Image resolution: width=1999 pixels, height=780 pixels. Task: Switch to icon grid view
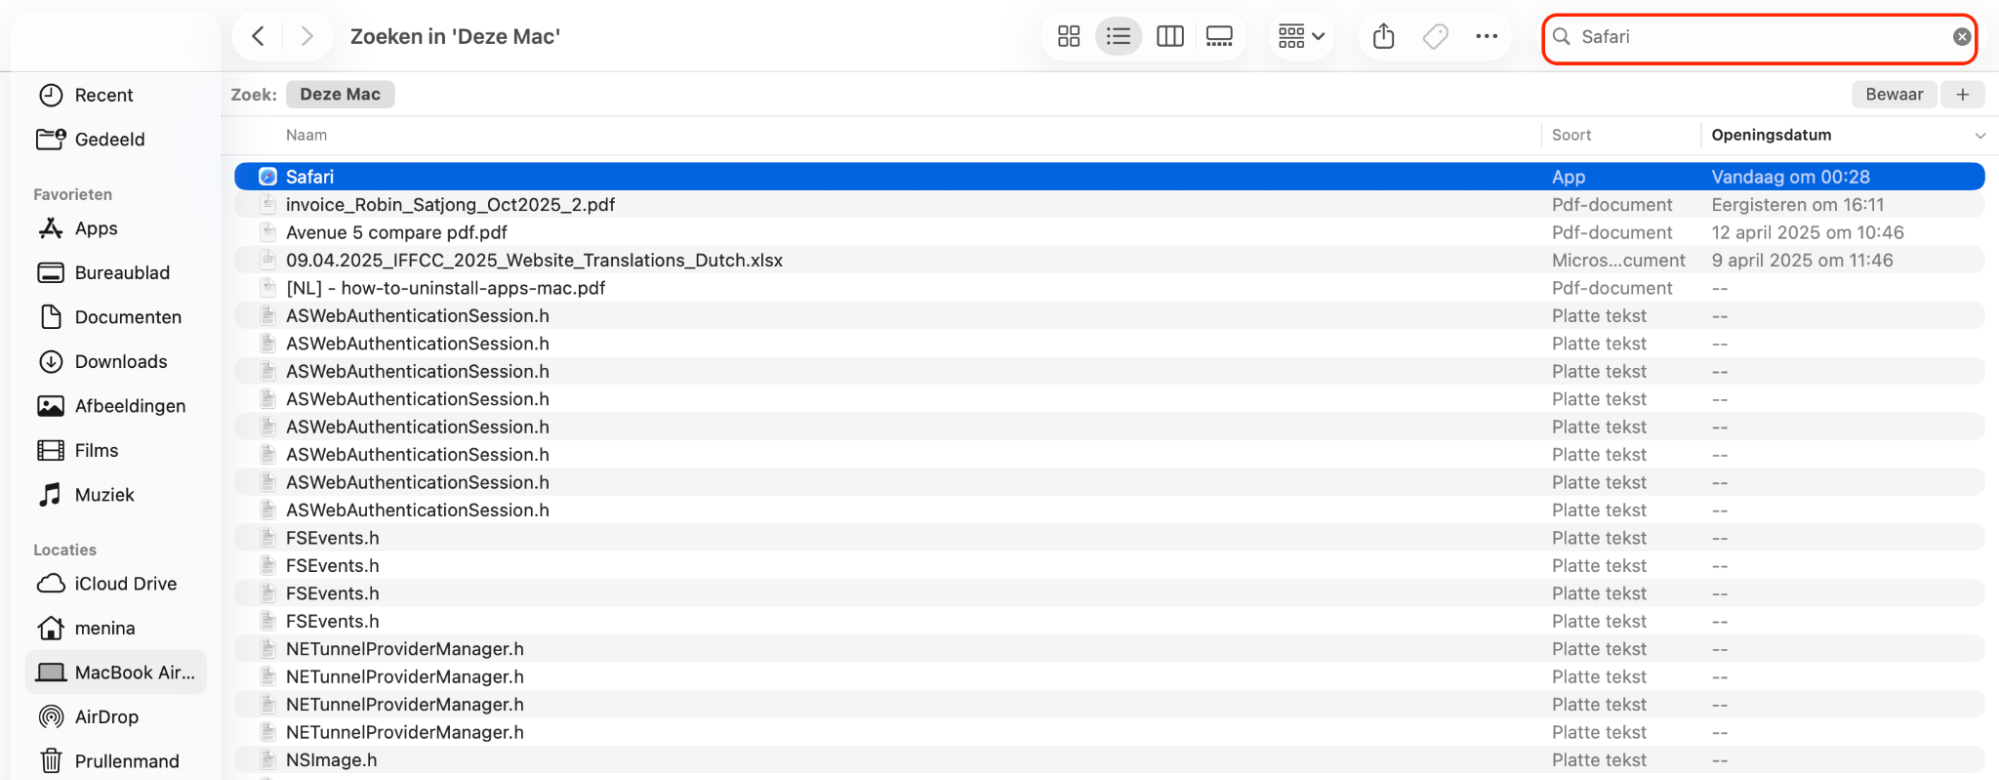point(1068,37)
